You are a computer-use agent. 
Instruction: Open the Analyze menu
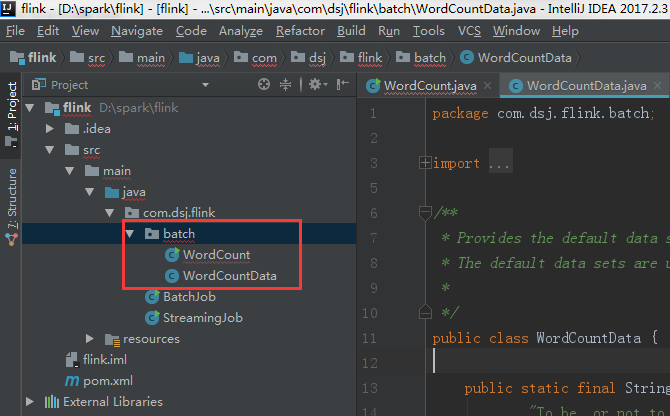tap(241, 31)
